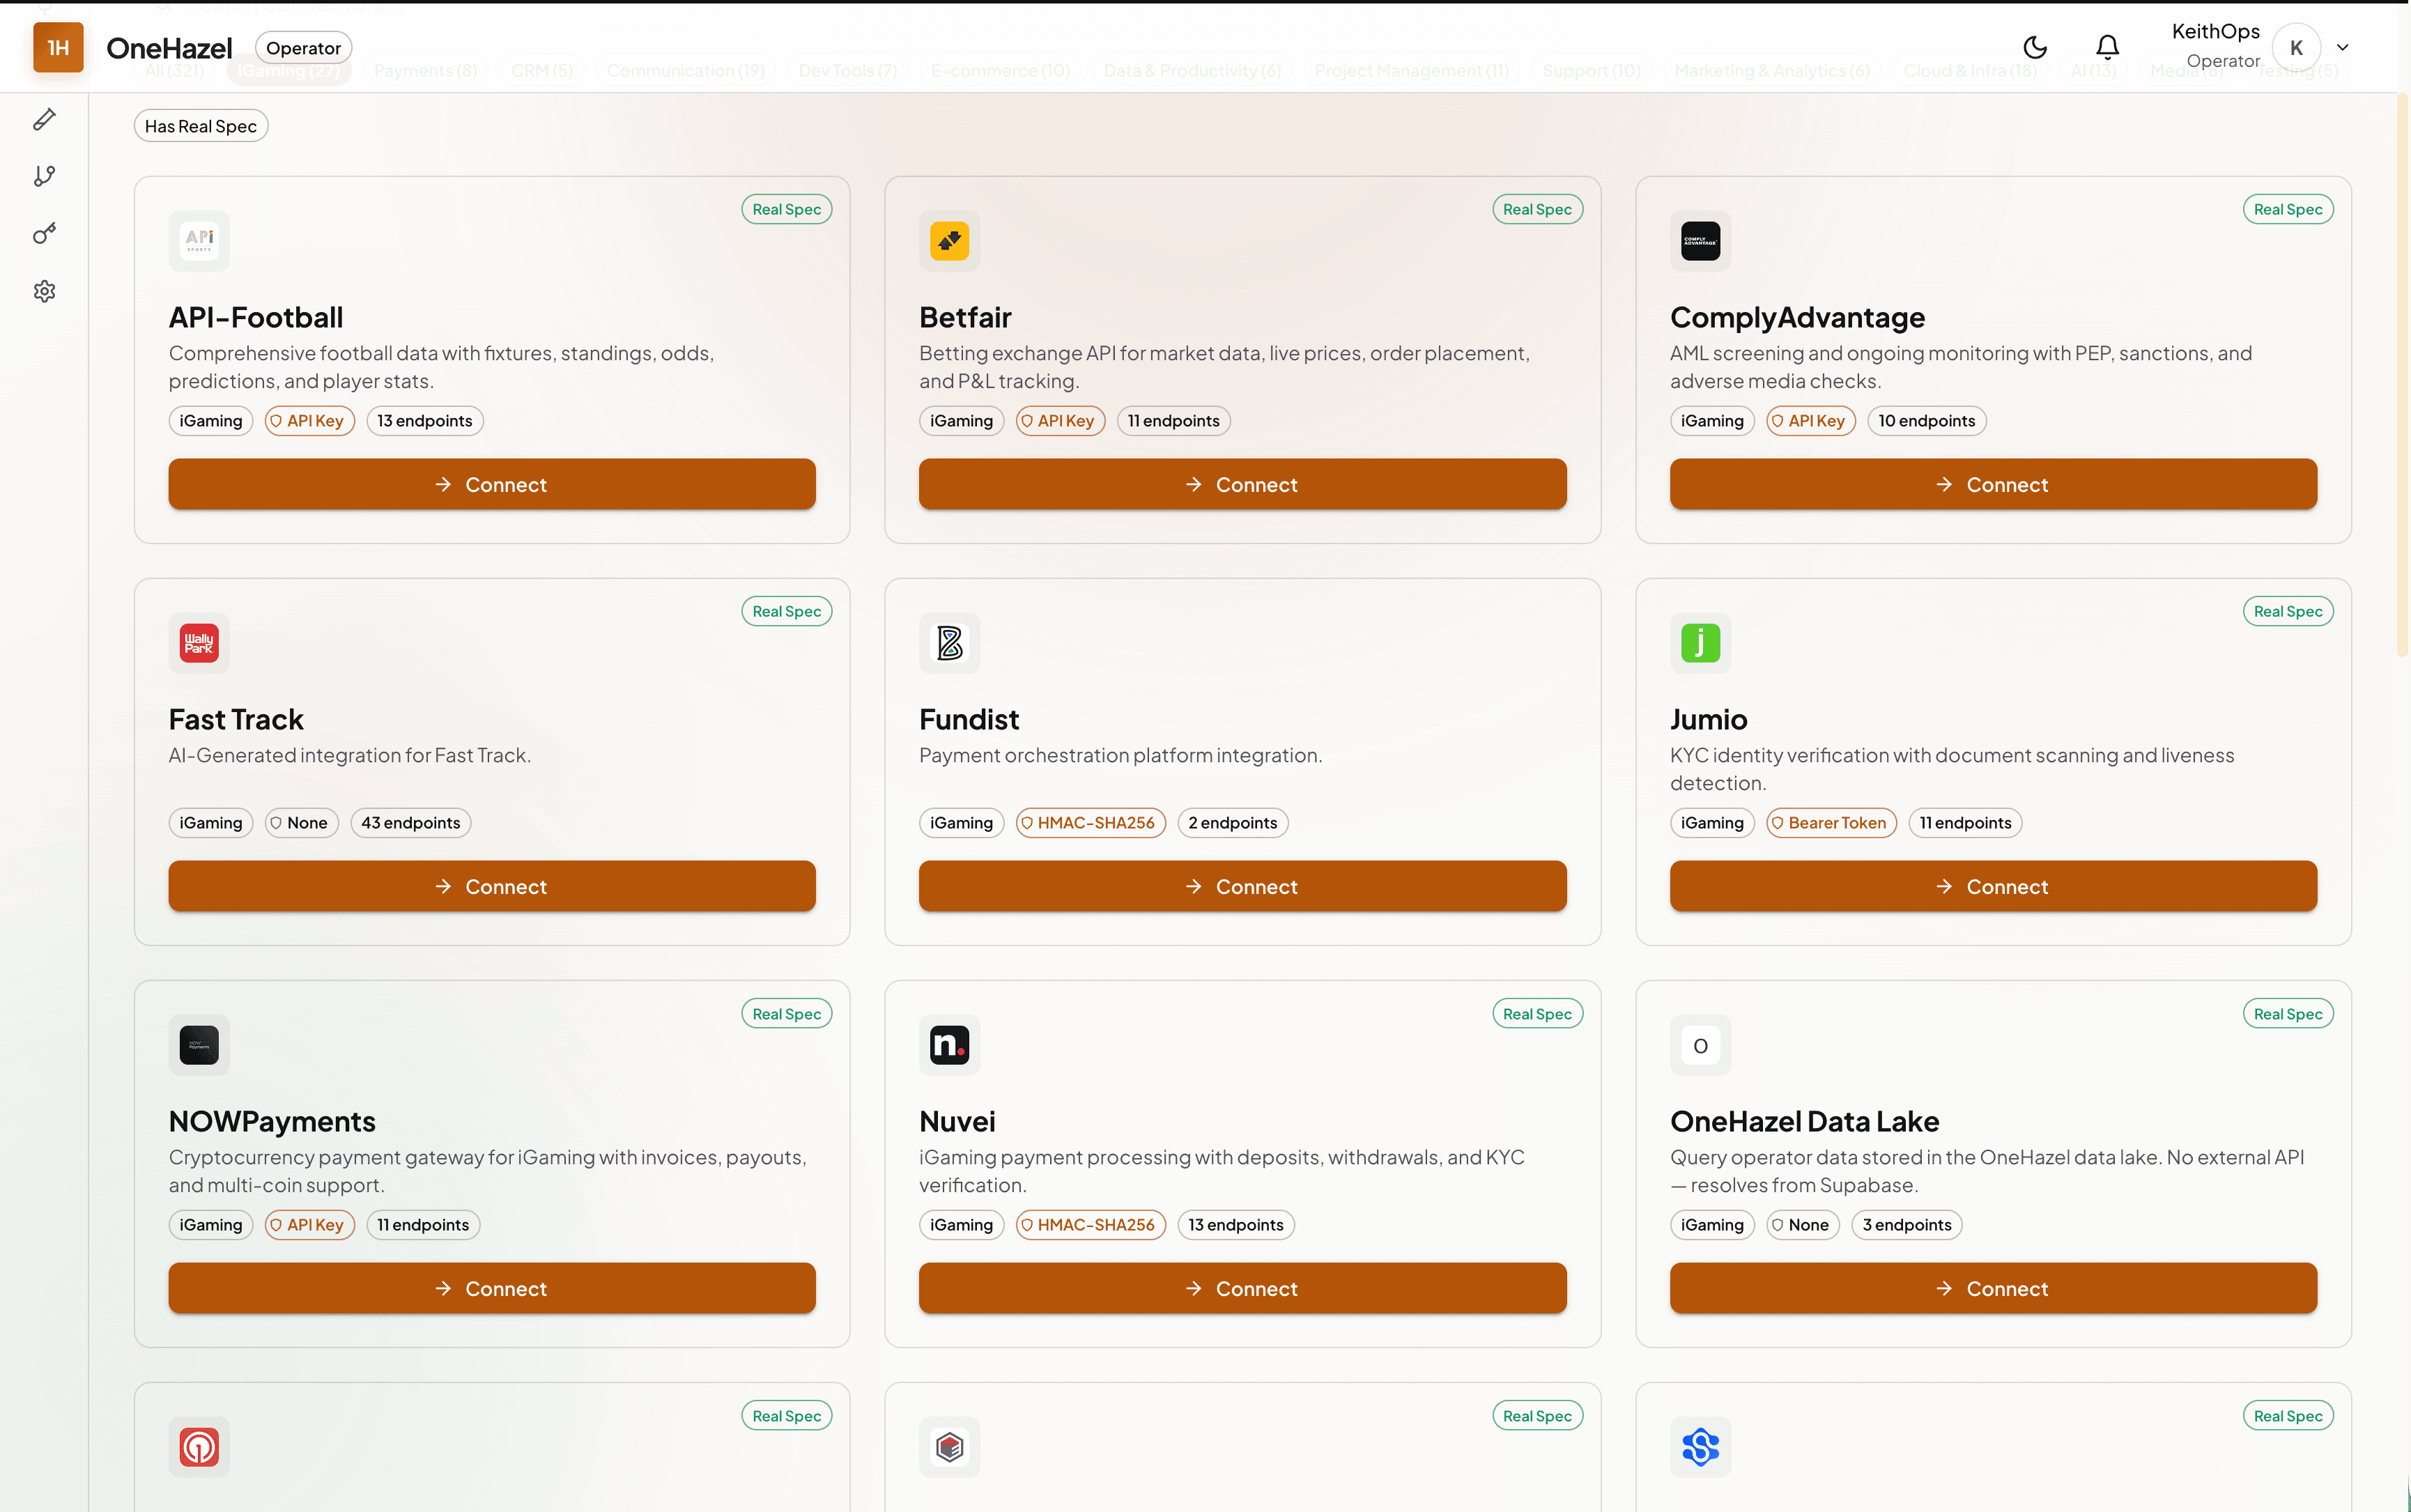Select the Cloud & Infra (18) category tab
Image resolution: width=2411 pixels, height=1512 pixels.
(x=1970, y=71)
